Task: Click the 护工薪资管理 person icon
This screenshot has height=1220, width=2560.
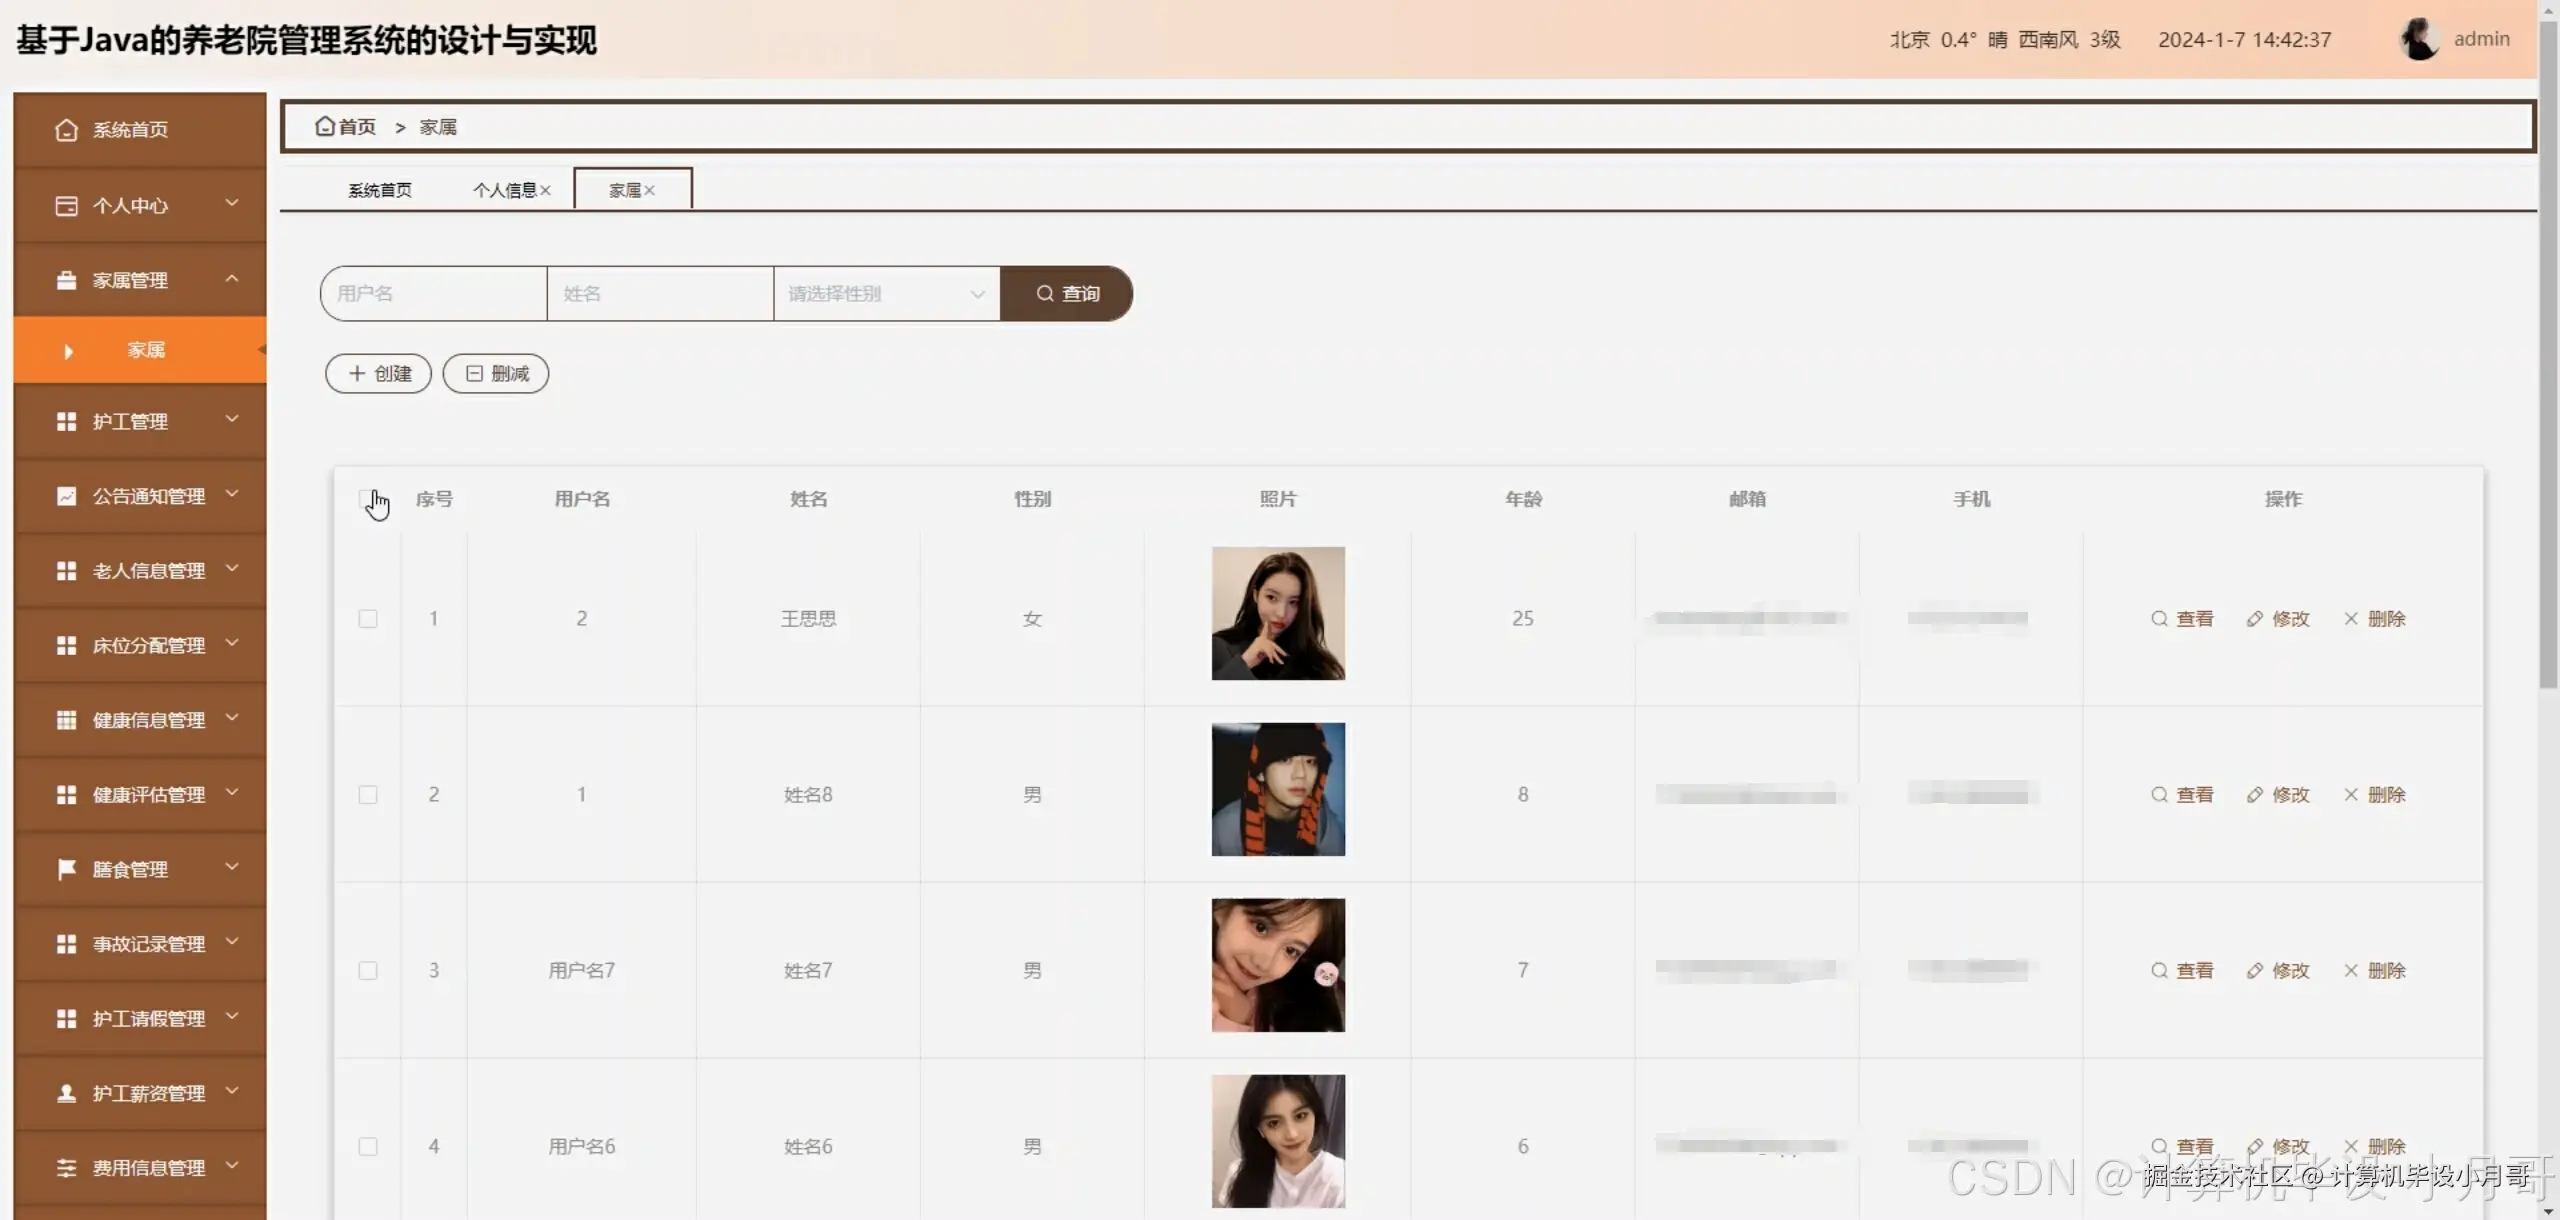Action: 66,1093
